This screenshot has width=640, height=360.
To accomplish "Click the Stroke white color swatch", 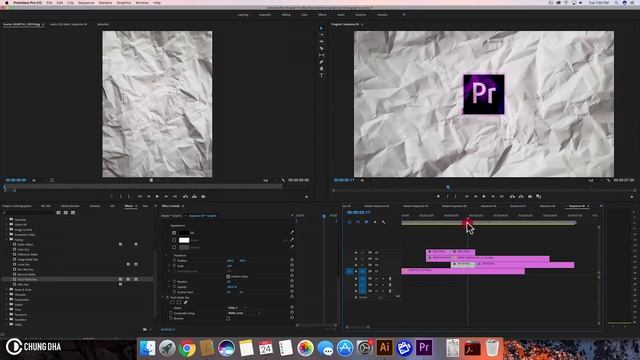I will click(x=184, y=240).
